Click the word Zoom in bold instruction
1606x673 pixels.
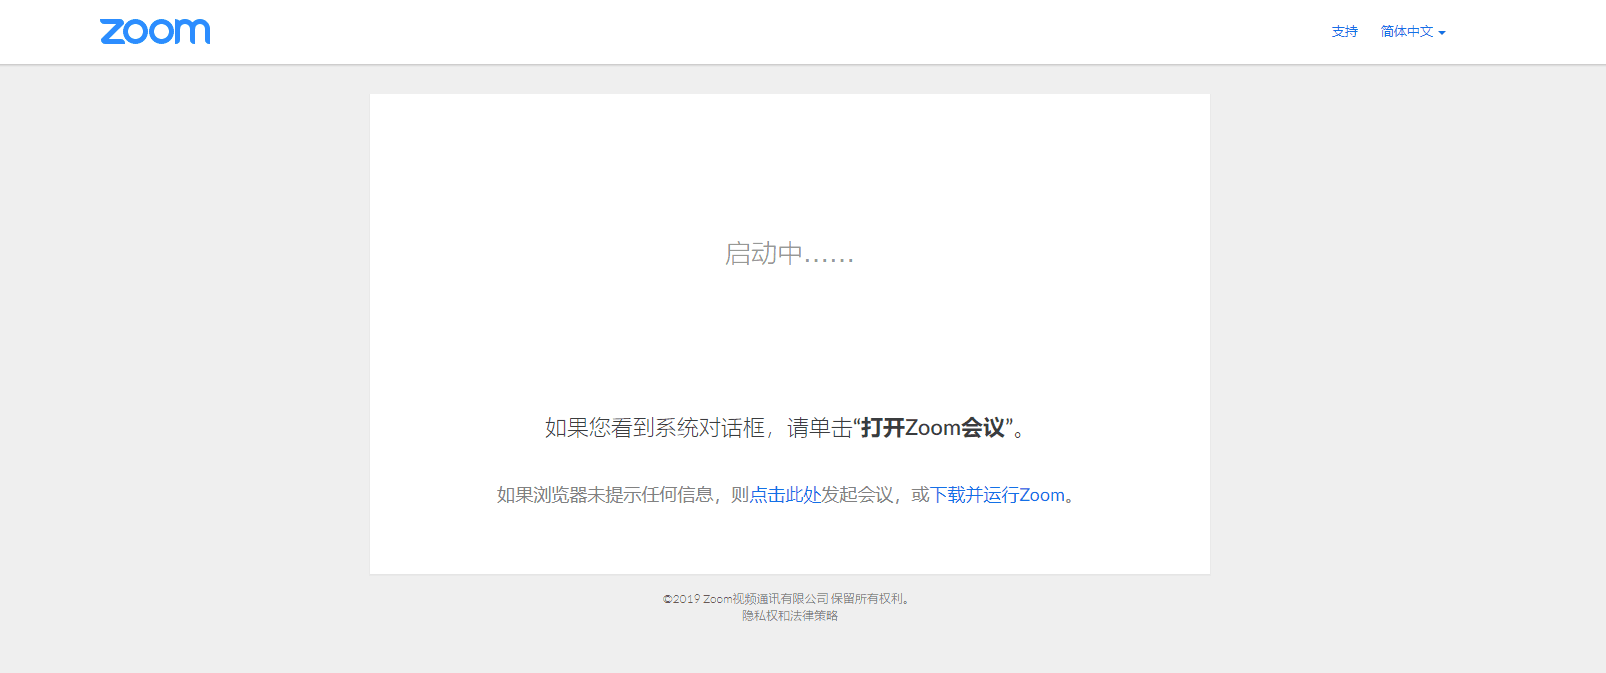click(x=932, y=428)
